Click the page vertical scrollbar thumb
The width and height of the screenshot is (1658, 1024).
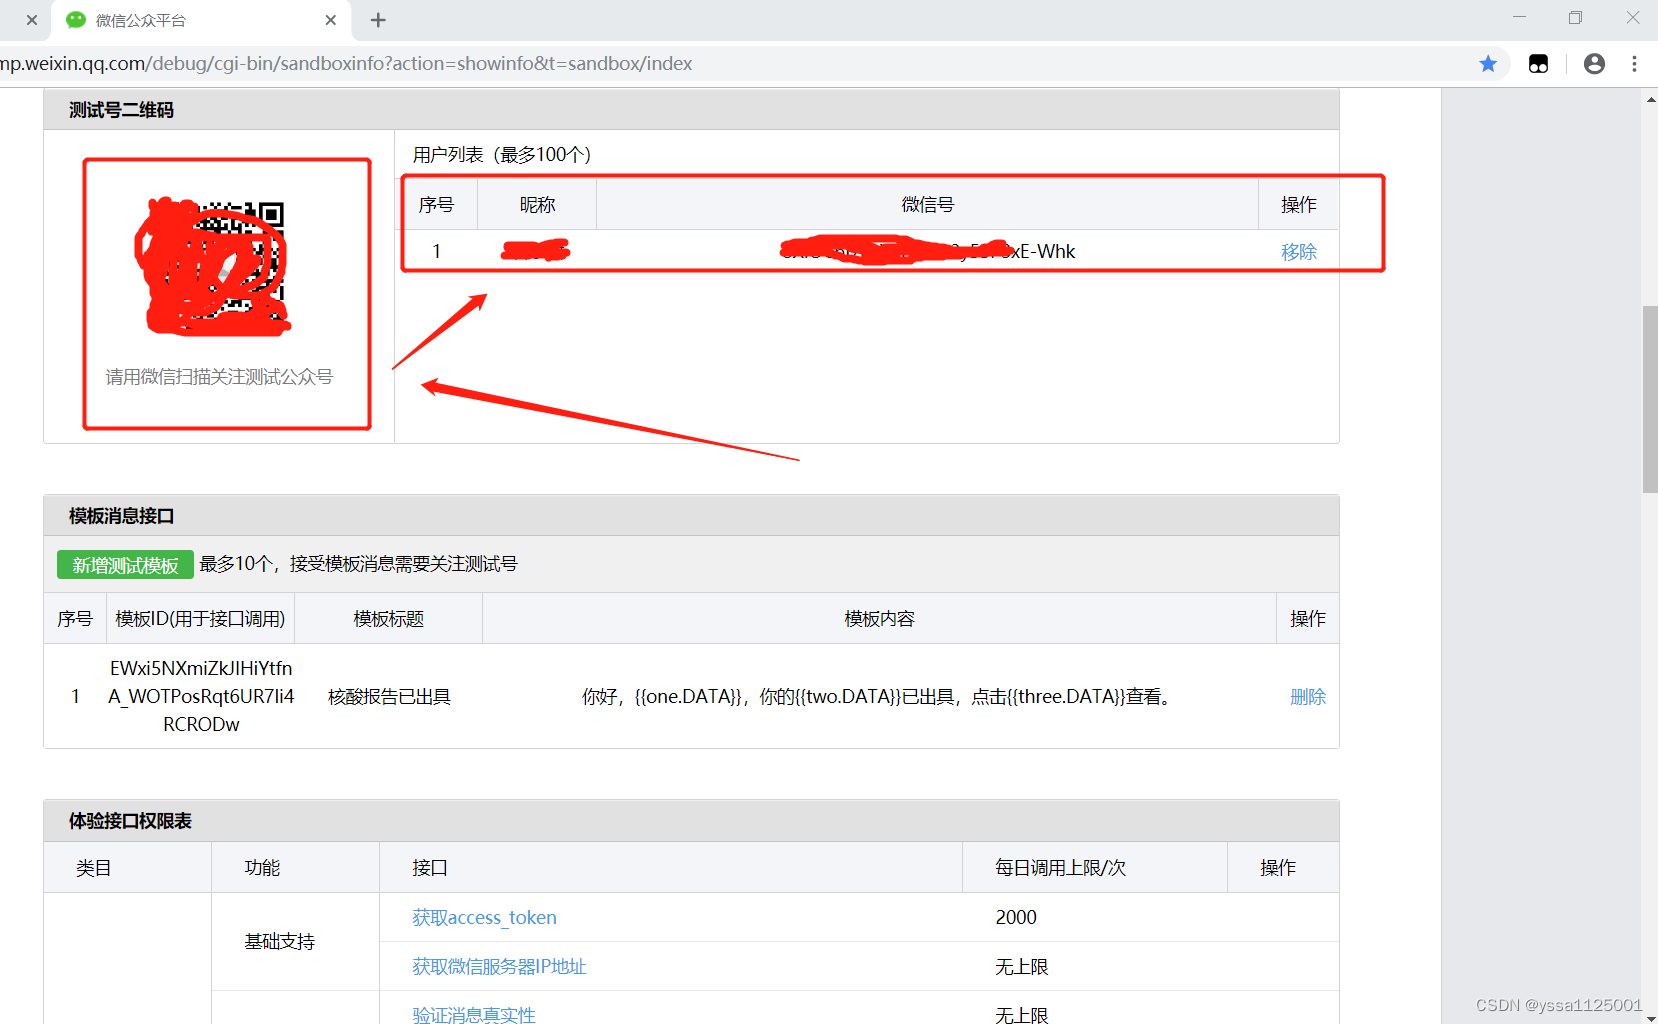coord(1650,400)
